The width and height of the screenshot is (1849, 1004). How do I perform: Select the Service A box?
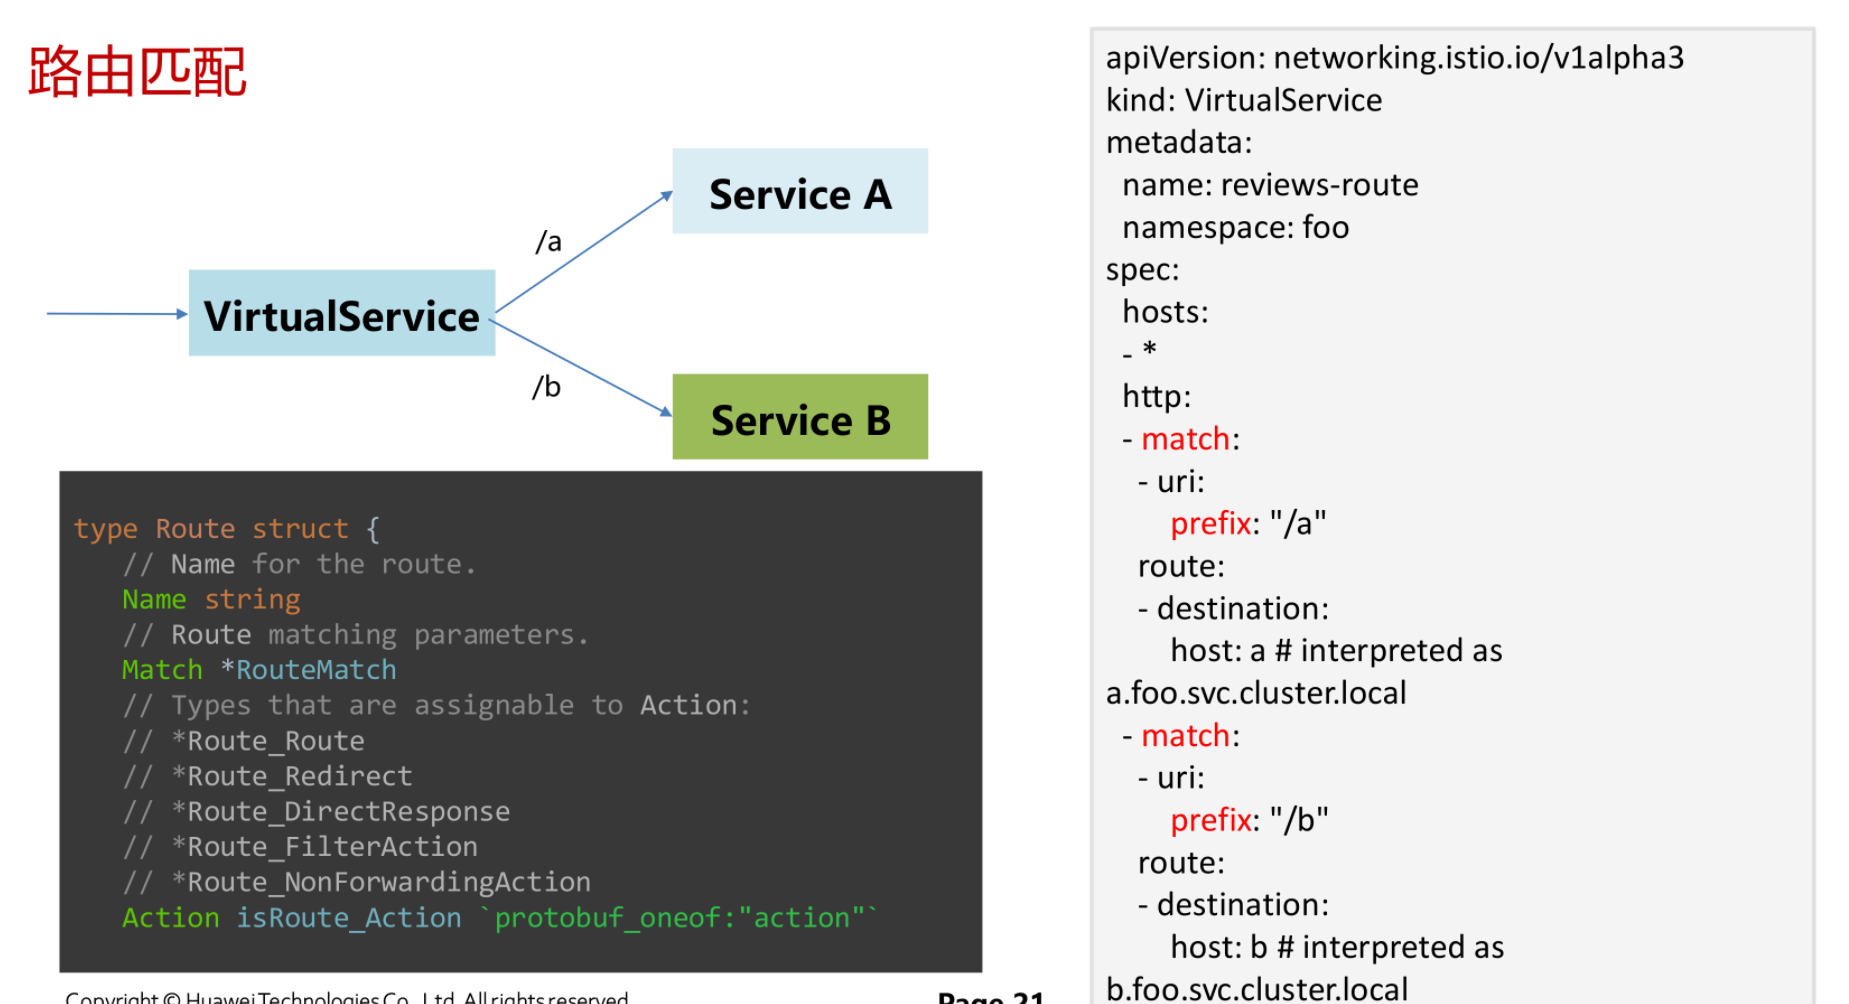pos(799,192)
